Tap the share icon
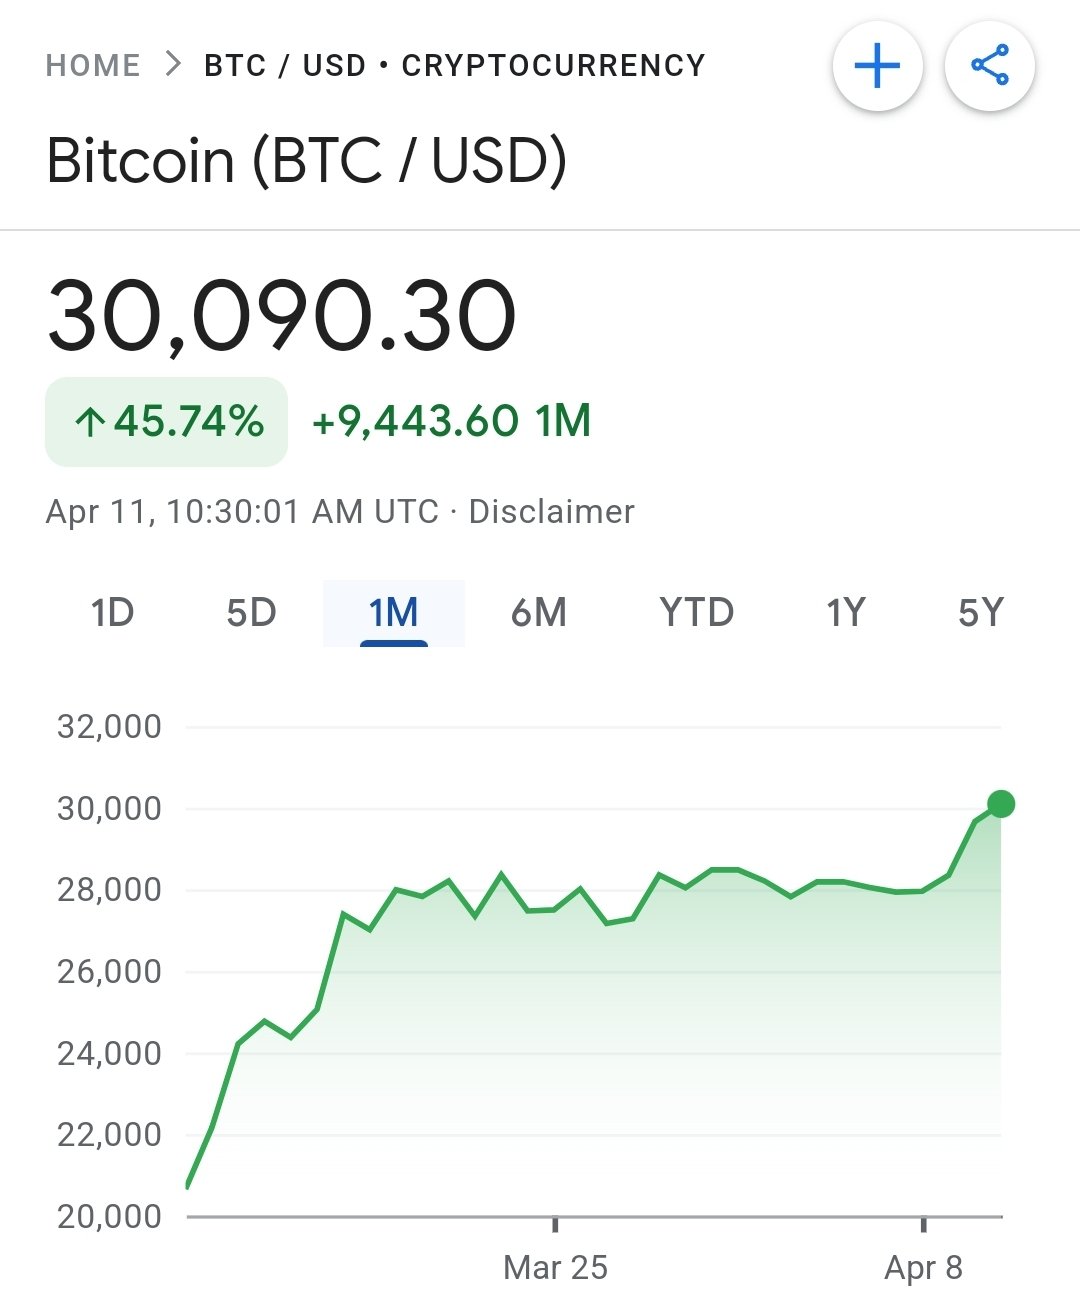This screenshot has width=1080, height=1296. coord(989,67)
